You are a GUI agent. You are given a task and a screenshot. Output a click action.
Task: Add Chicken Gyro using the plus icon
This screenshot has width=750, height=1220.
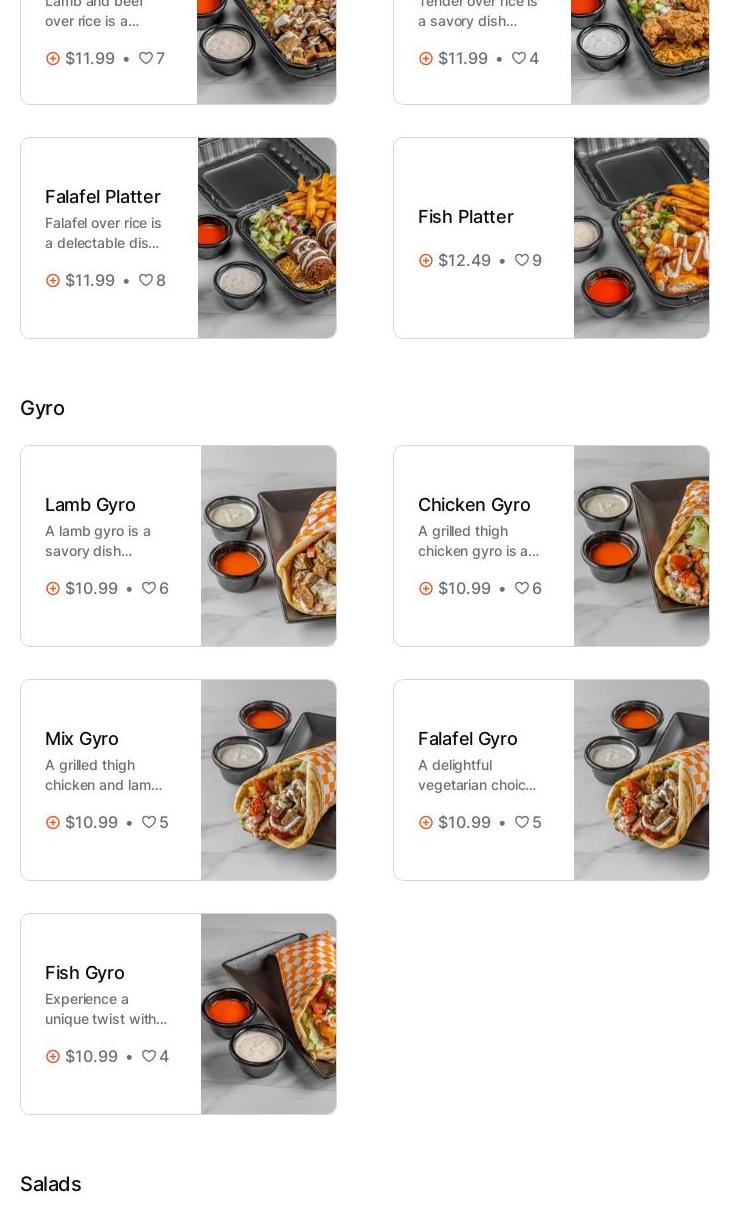pos(426,589)
